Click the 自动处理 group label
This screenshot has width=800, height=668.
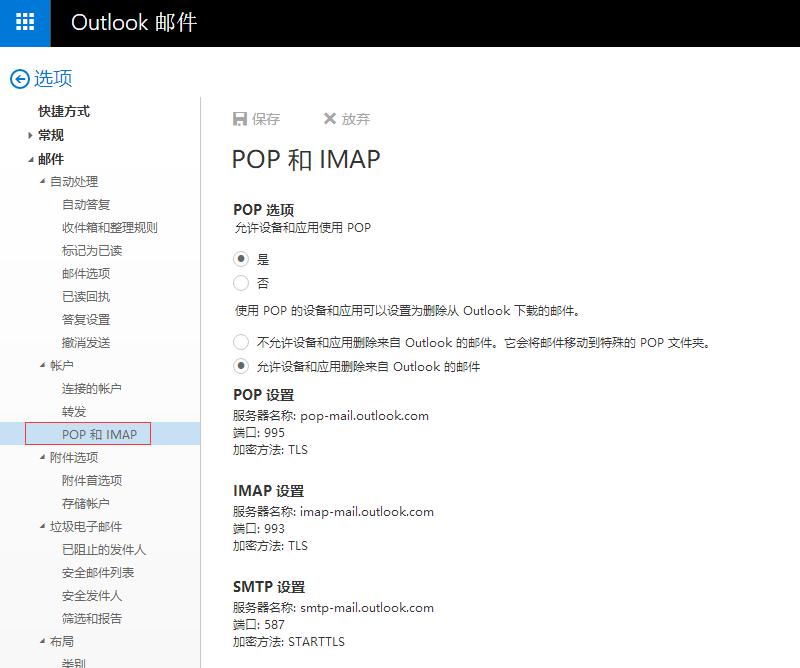(74, 182)
